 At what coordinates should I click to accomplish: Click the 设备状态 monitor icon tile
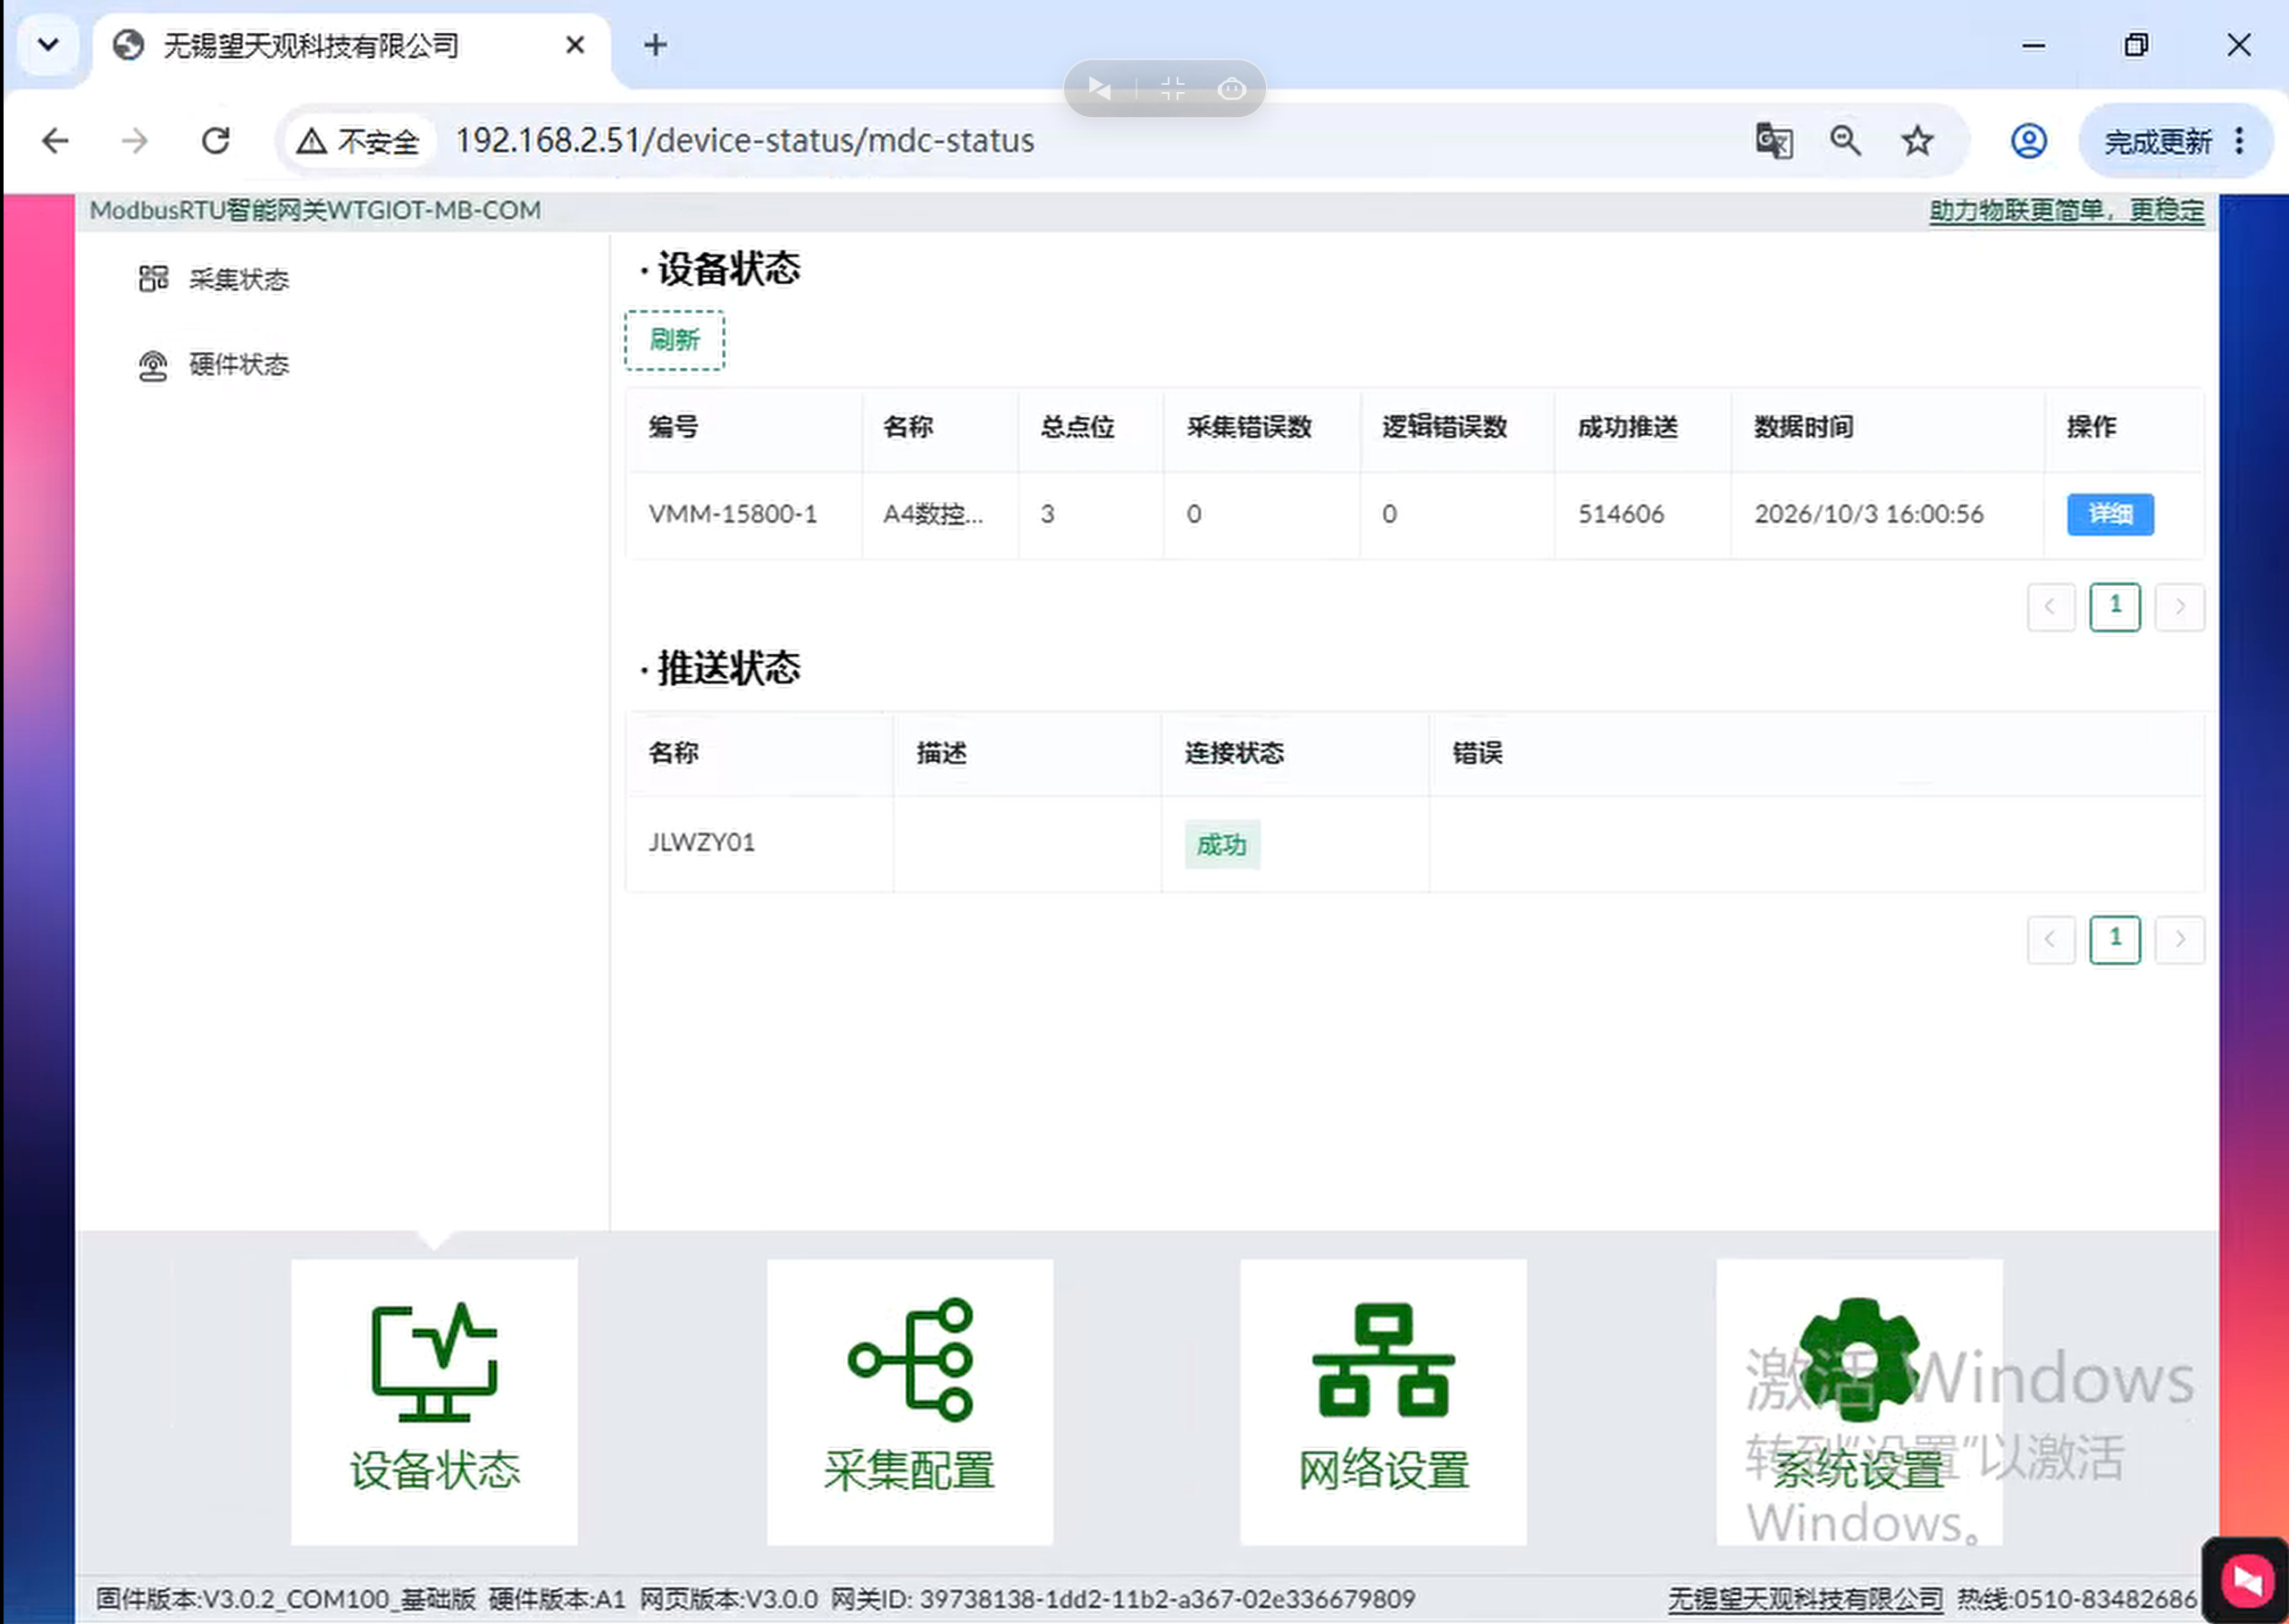[433, 1401]
